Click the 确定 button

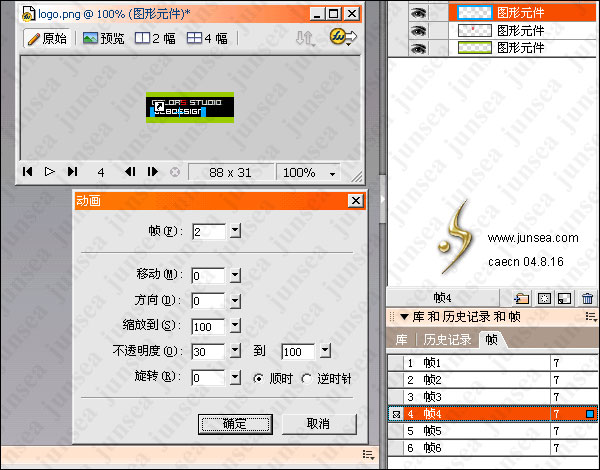235,423
